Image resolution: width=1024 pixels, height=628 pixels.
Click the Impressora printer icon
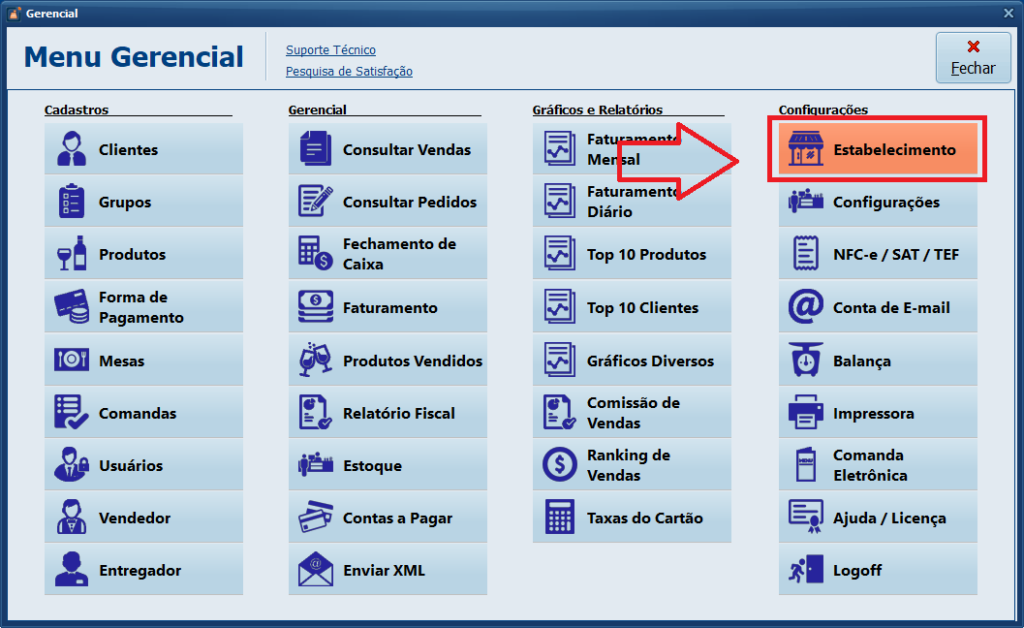pos(805,413)
